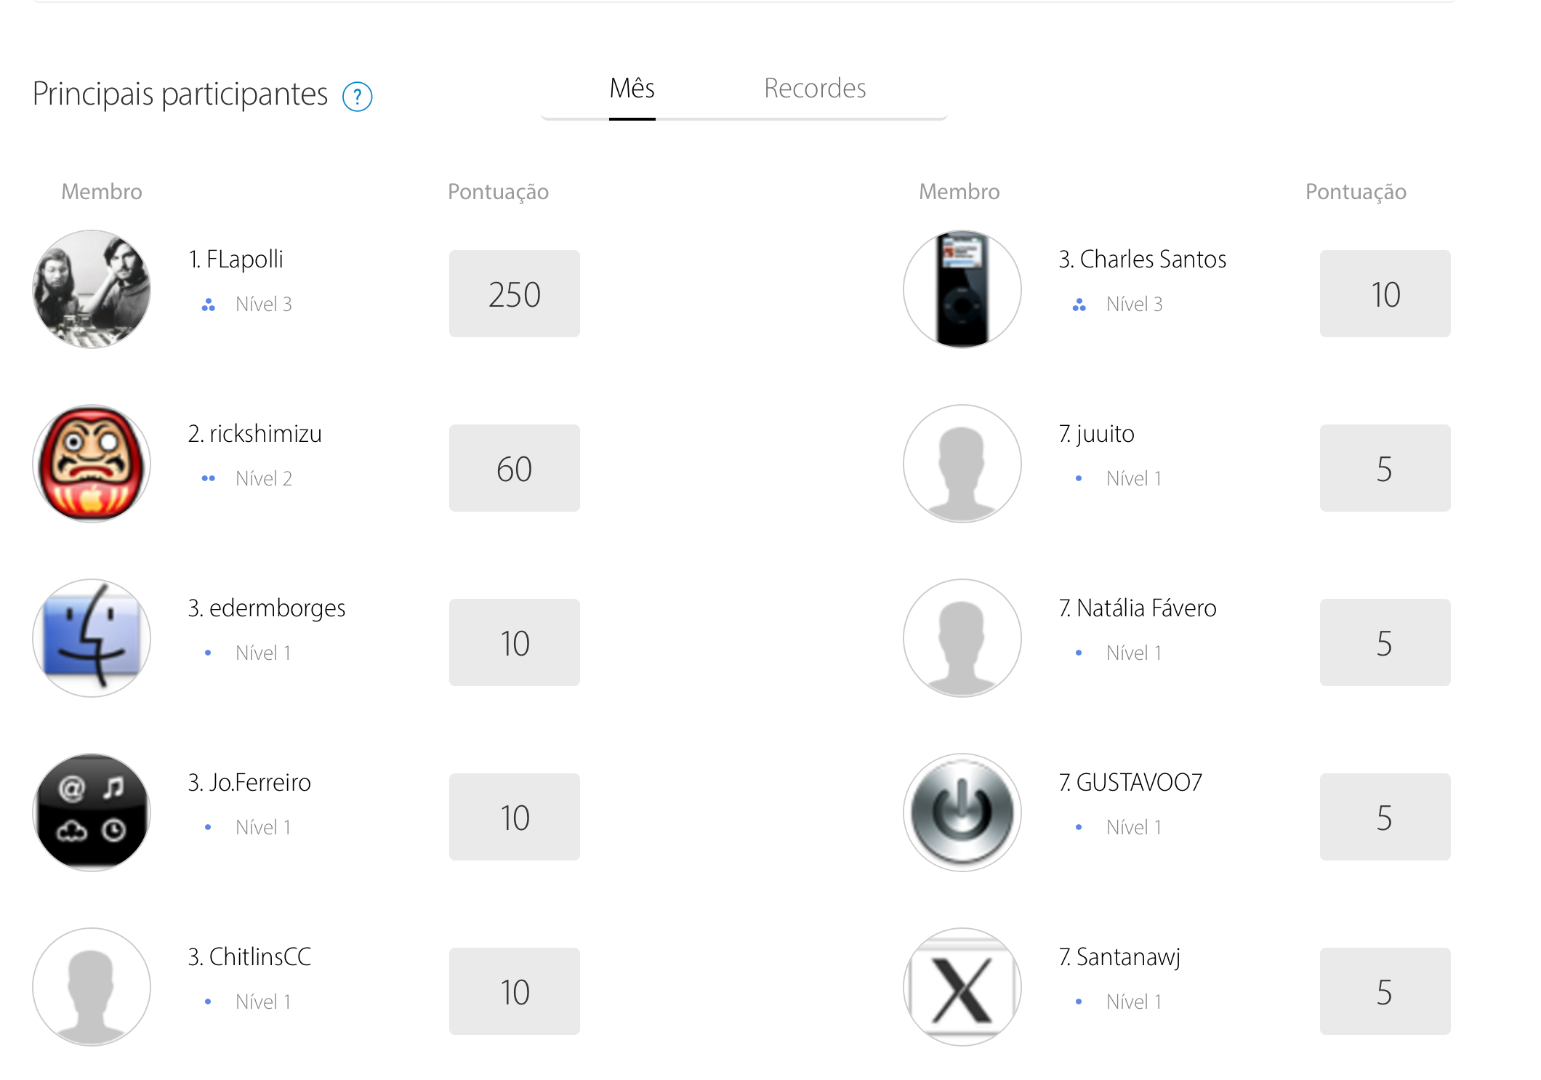Click rickshimizu's red daruma avatar
Viewport: 1541px width, 1080px height.
click(92, 463)
